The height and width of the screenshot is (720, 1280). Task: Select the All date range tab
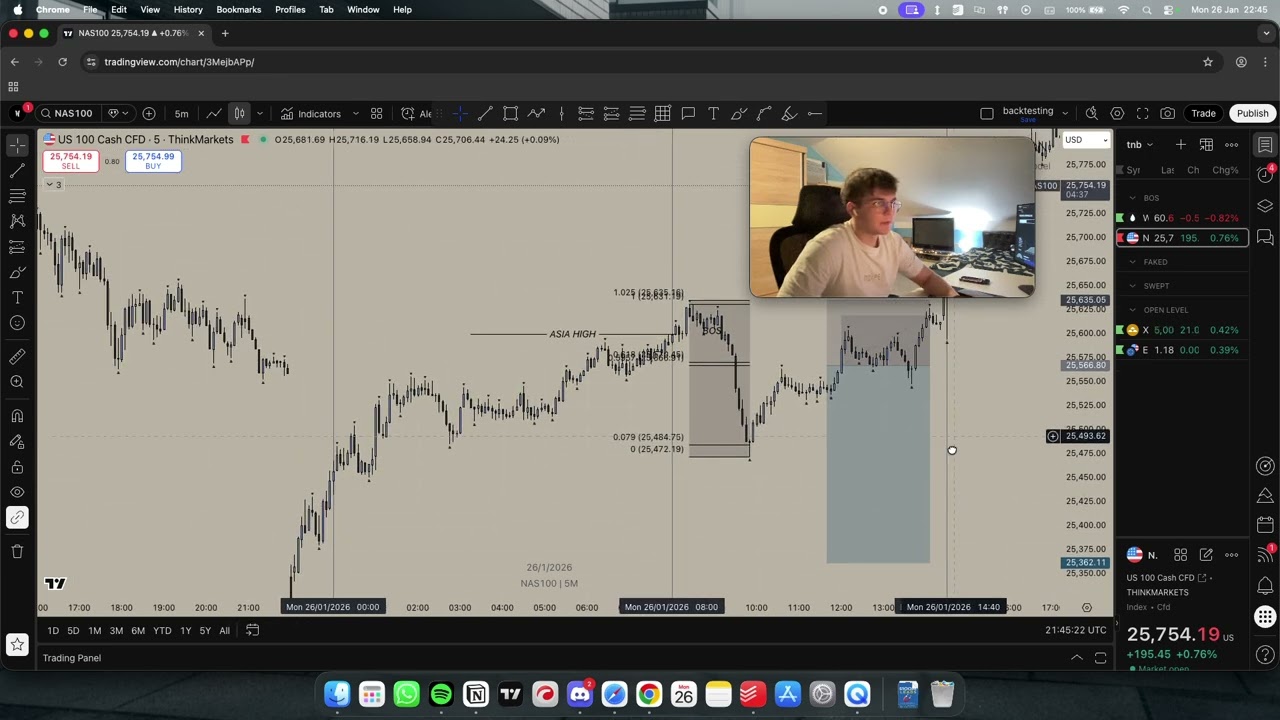[x=224, y=631]
